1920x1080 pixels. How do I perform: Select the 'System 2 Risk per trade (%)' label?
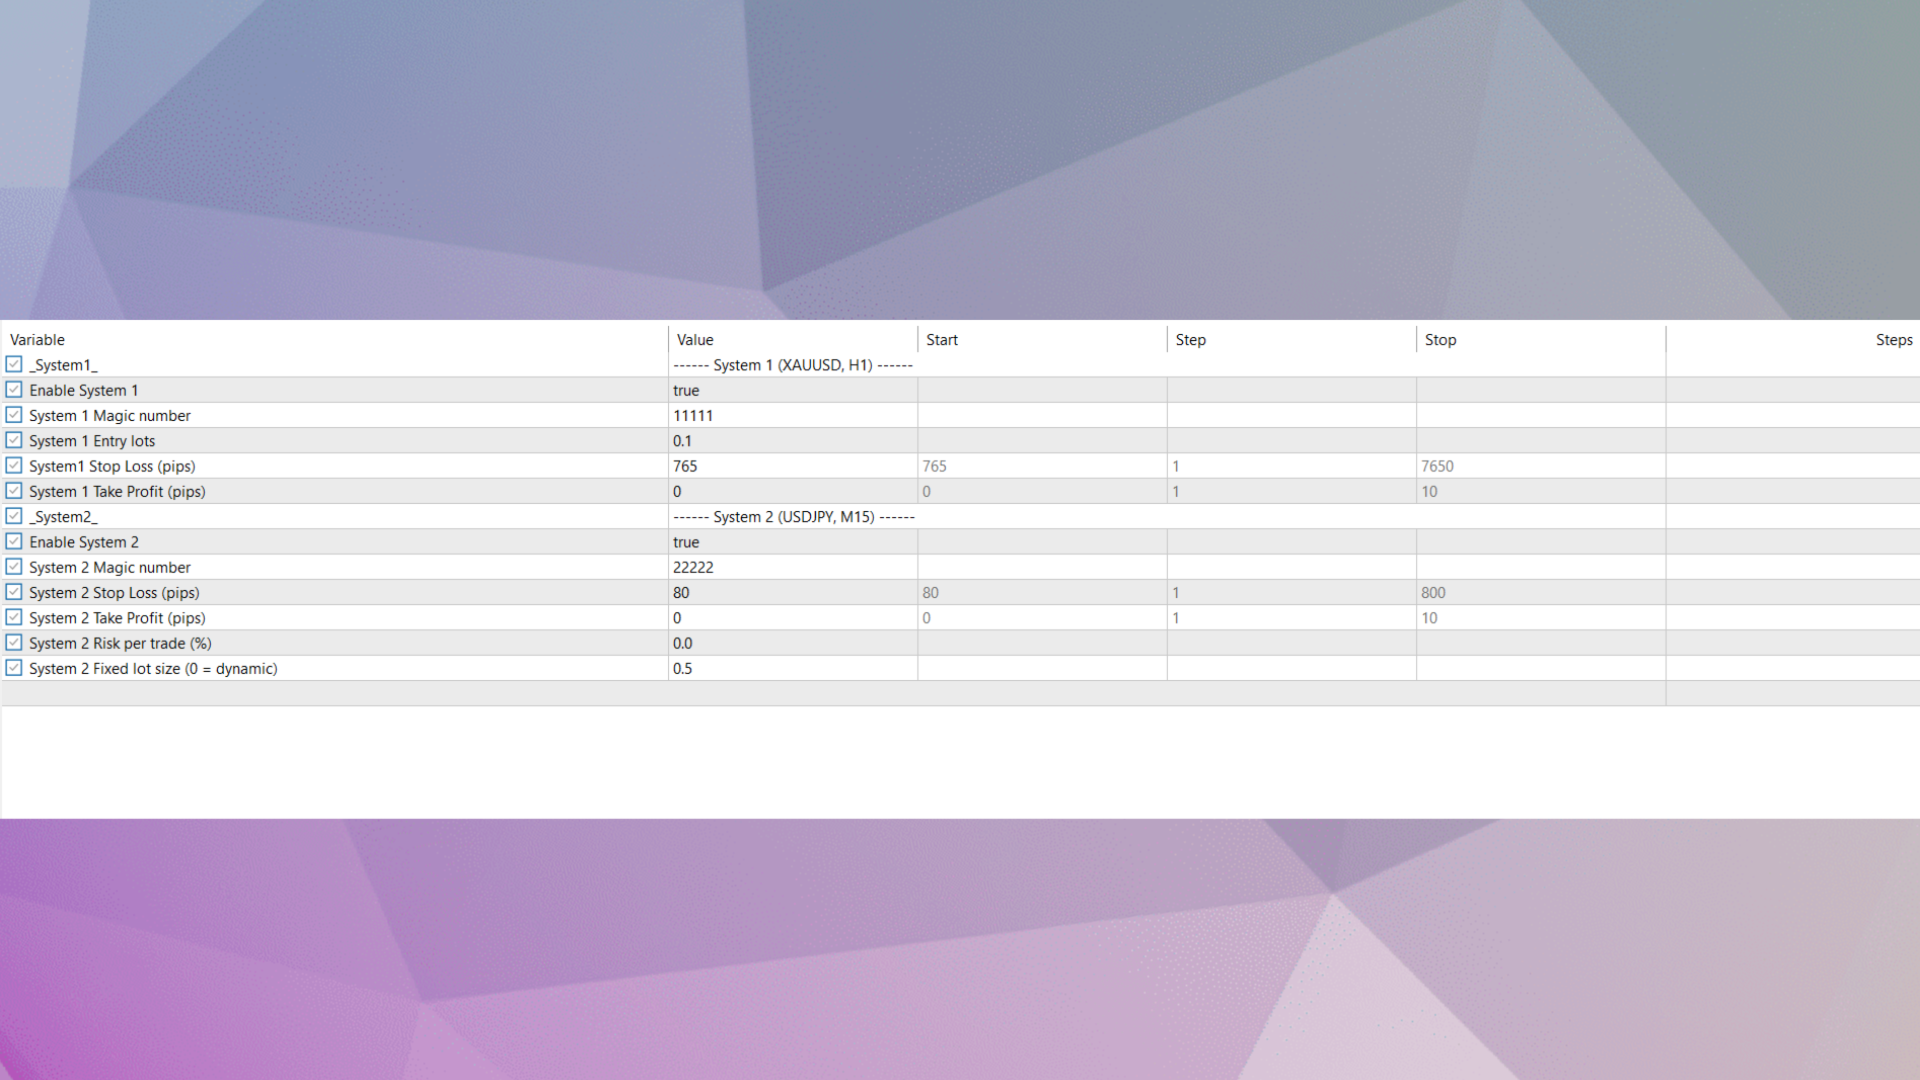click(120, 643)
